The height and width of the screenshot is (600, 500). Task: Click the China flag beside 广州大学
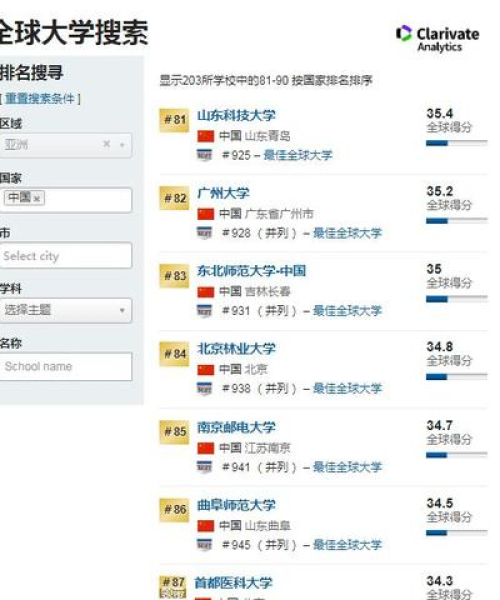click(x=205, y=214)
